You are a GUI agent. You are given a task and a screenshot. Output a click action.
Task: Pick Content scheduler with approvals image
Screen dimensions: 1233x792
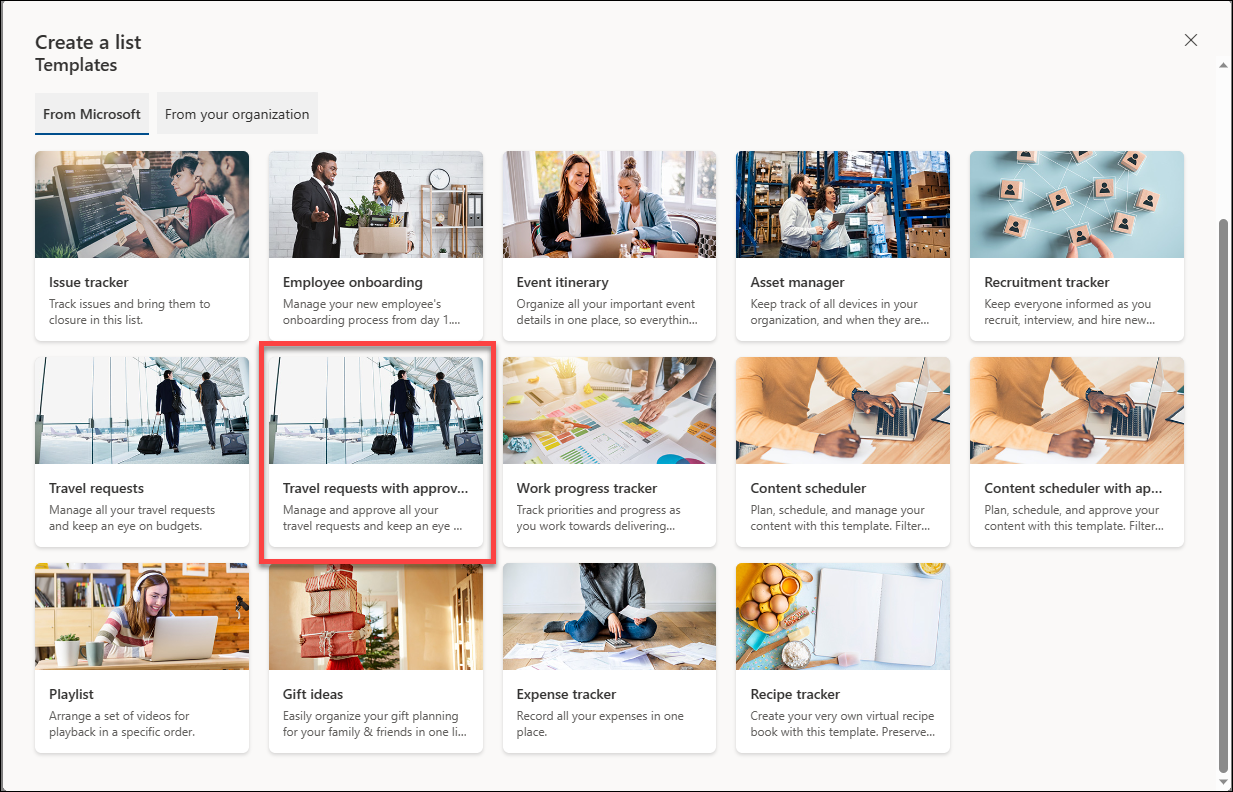1077,411
